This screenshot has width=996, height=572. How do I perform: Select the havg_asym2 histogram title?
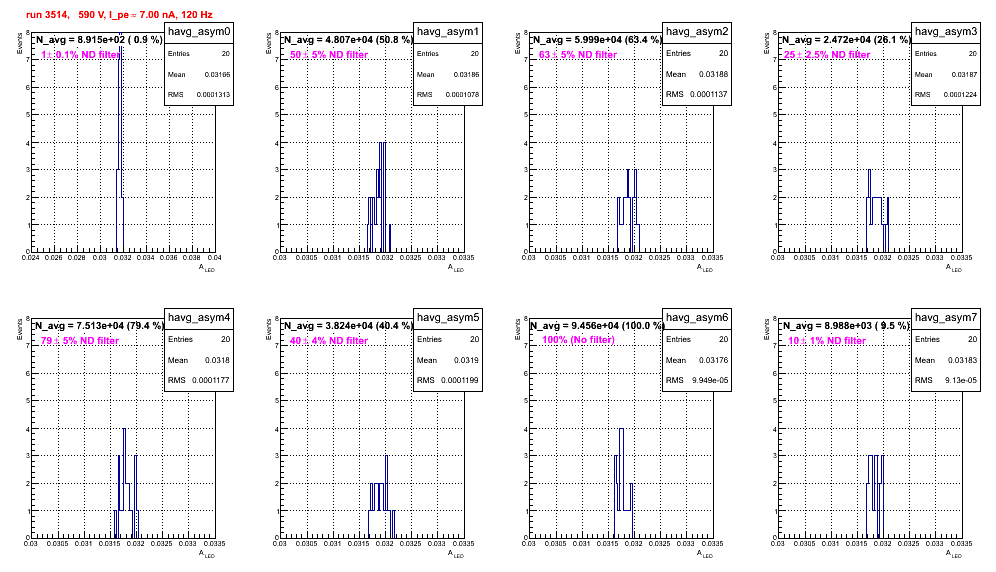(697, 32)
